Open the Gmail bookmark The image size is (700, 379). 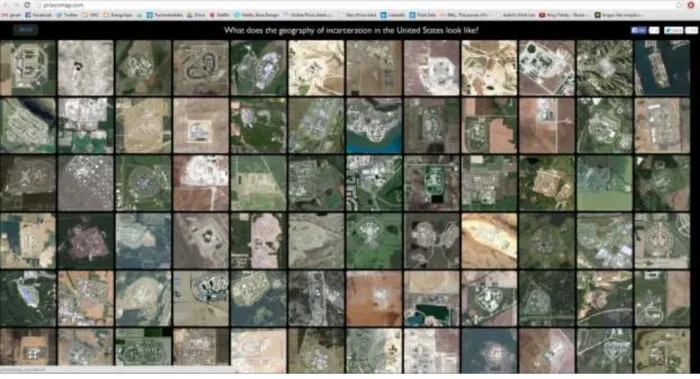pyautogui.click(x=12, y=15)
